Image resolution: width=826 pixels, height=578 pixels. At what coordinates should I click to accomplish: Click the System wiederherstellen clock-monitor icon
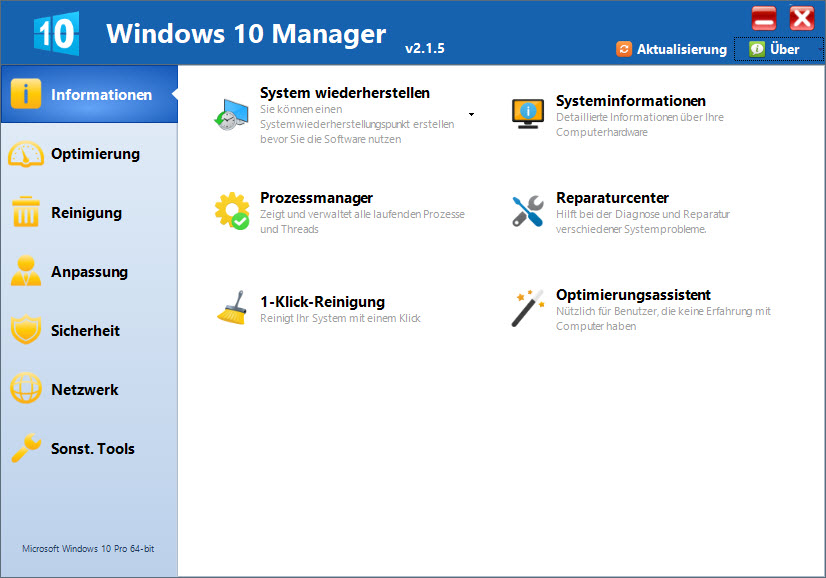(x=231, y=114)
